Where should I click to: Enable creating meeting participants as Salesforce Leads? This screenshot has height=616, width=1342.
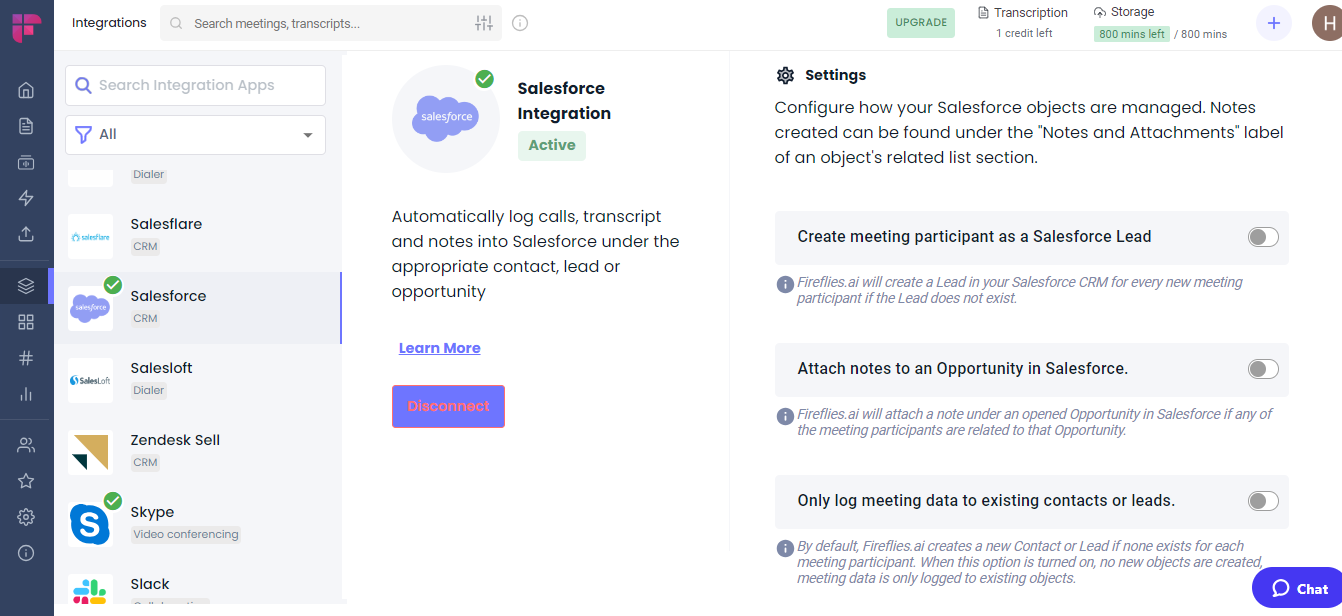click(x=1263, y=237)
